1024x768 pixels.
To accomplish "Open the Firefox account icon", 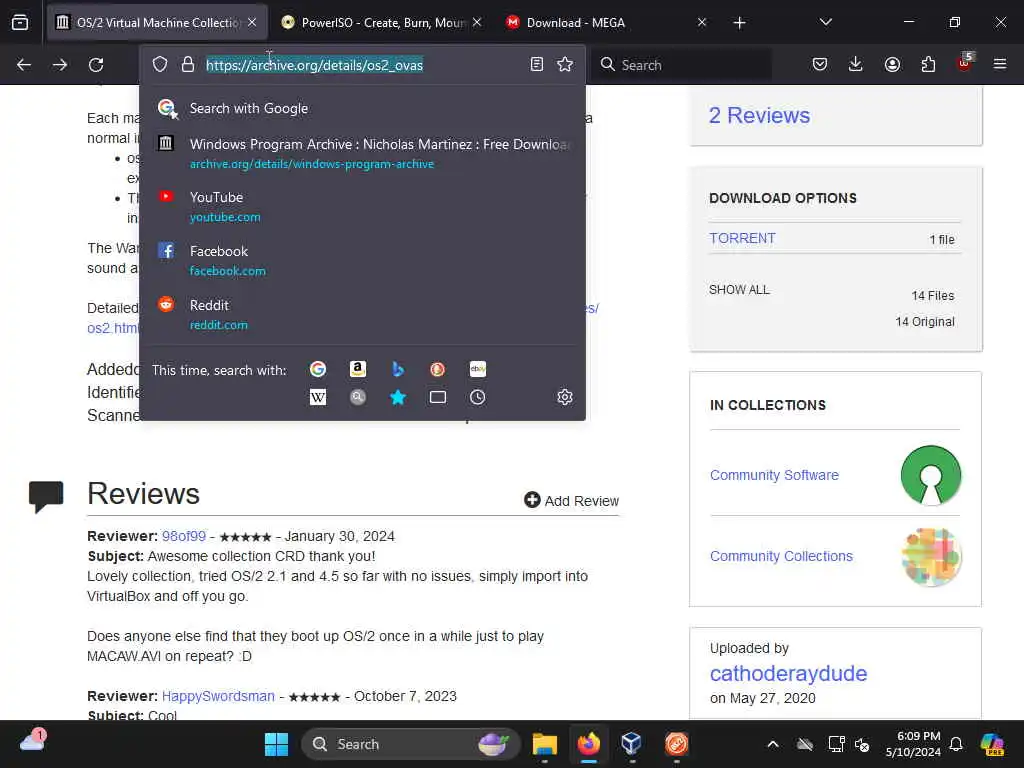I will pyautogui.click(x=892, y=64).
